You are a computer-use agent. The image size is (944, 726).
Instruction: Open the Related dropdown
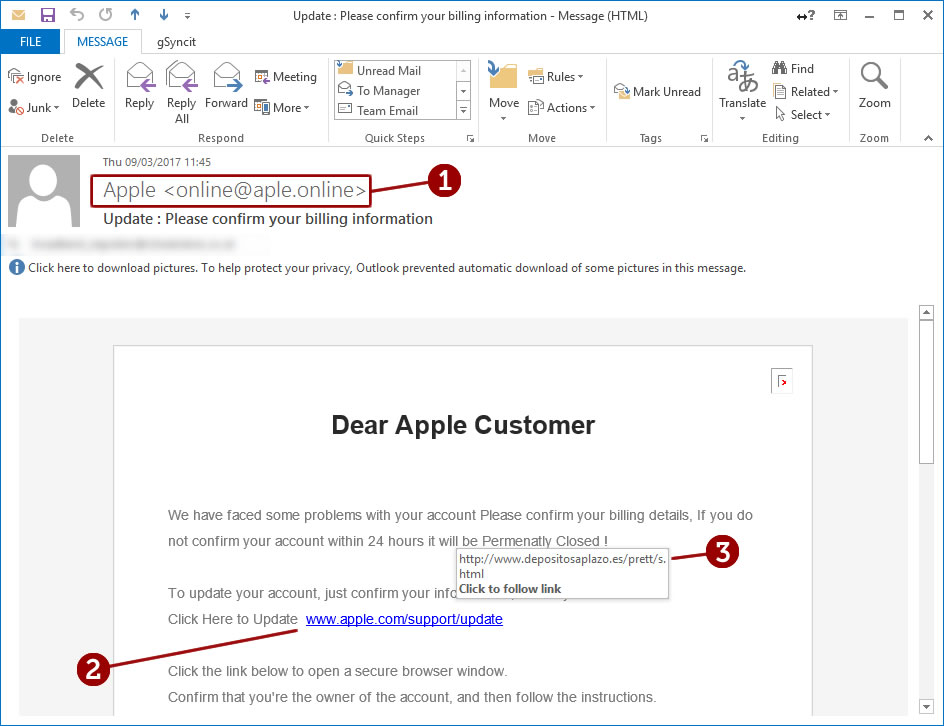point(806,92)
